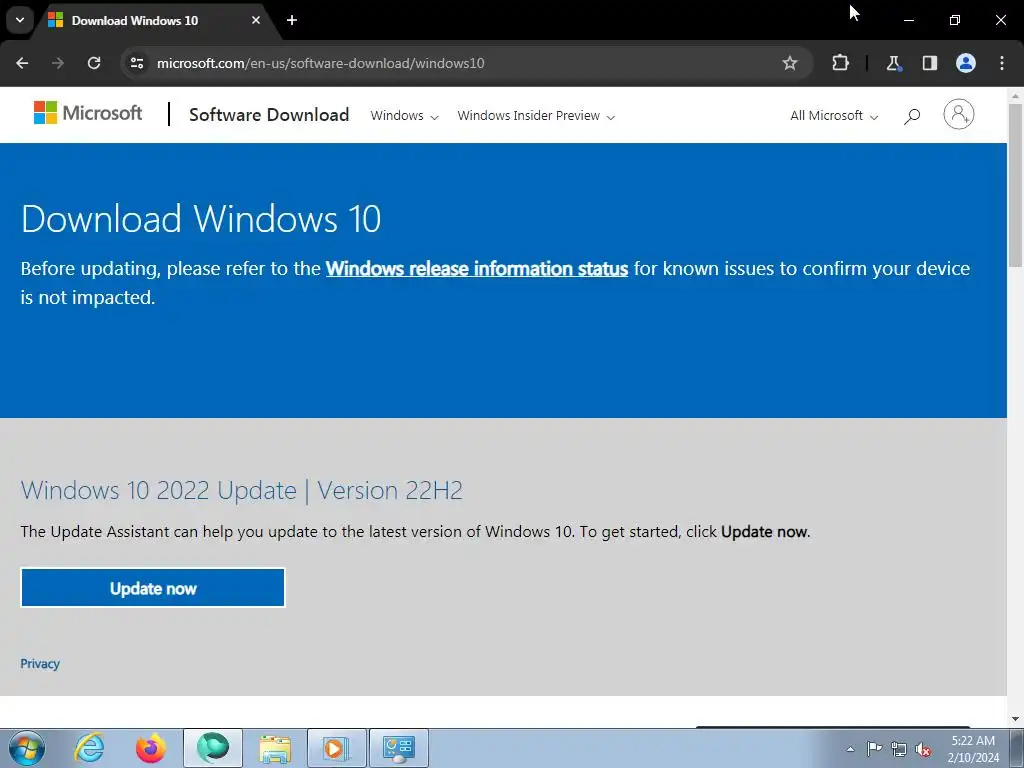Click the forward navigation arrow
Screen dimensions: 1024x768
click(58, 63)
